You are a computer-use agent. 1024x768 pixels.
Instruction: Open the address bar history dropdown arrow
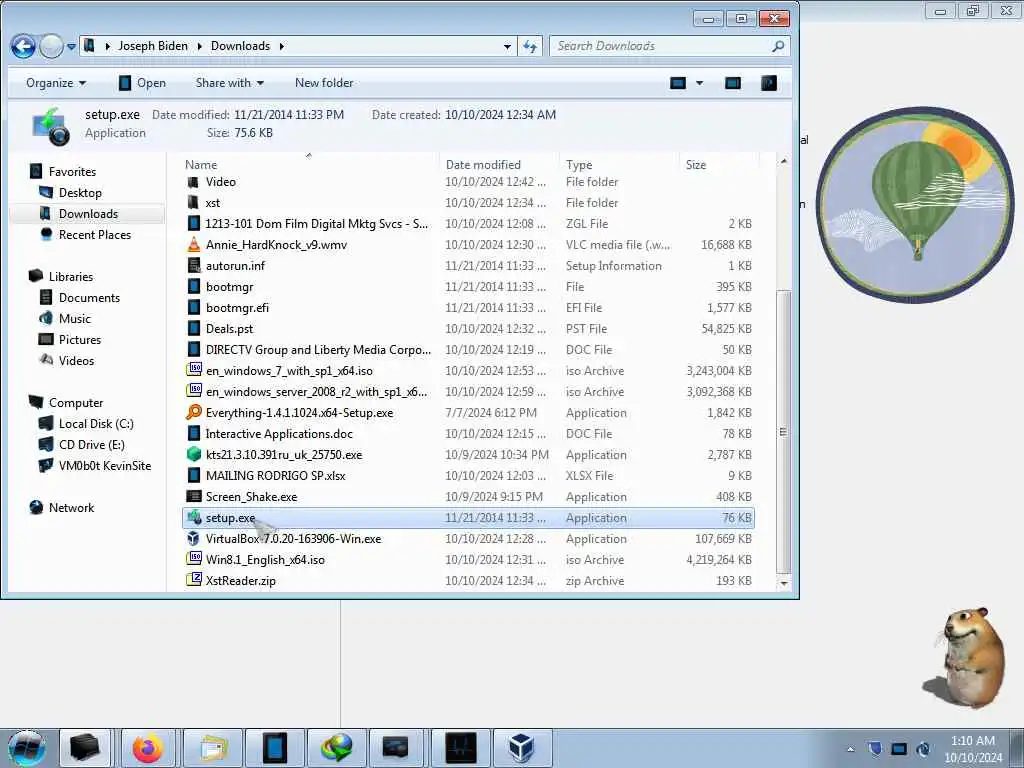click(507, 46)
